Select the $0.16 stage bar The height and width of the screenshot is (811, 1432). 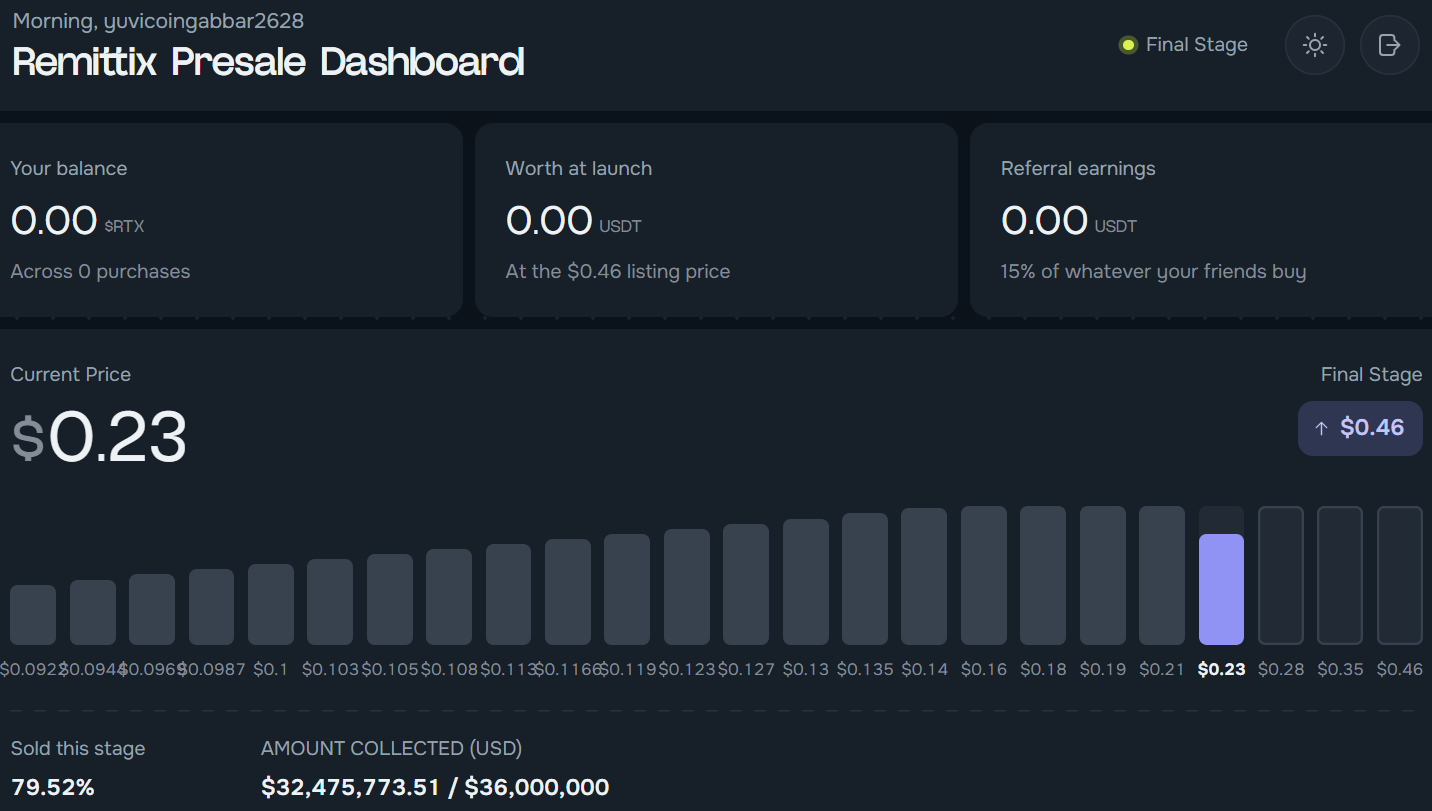[x=984, y=576]
